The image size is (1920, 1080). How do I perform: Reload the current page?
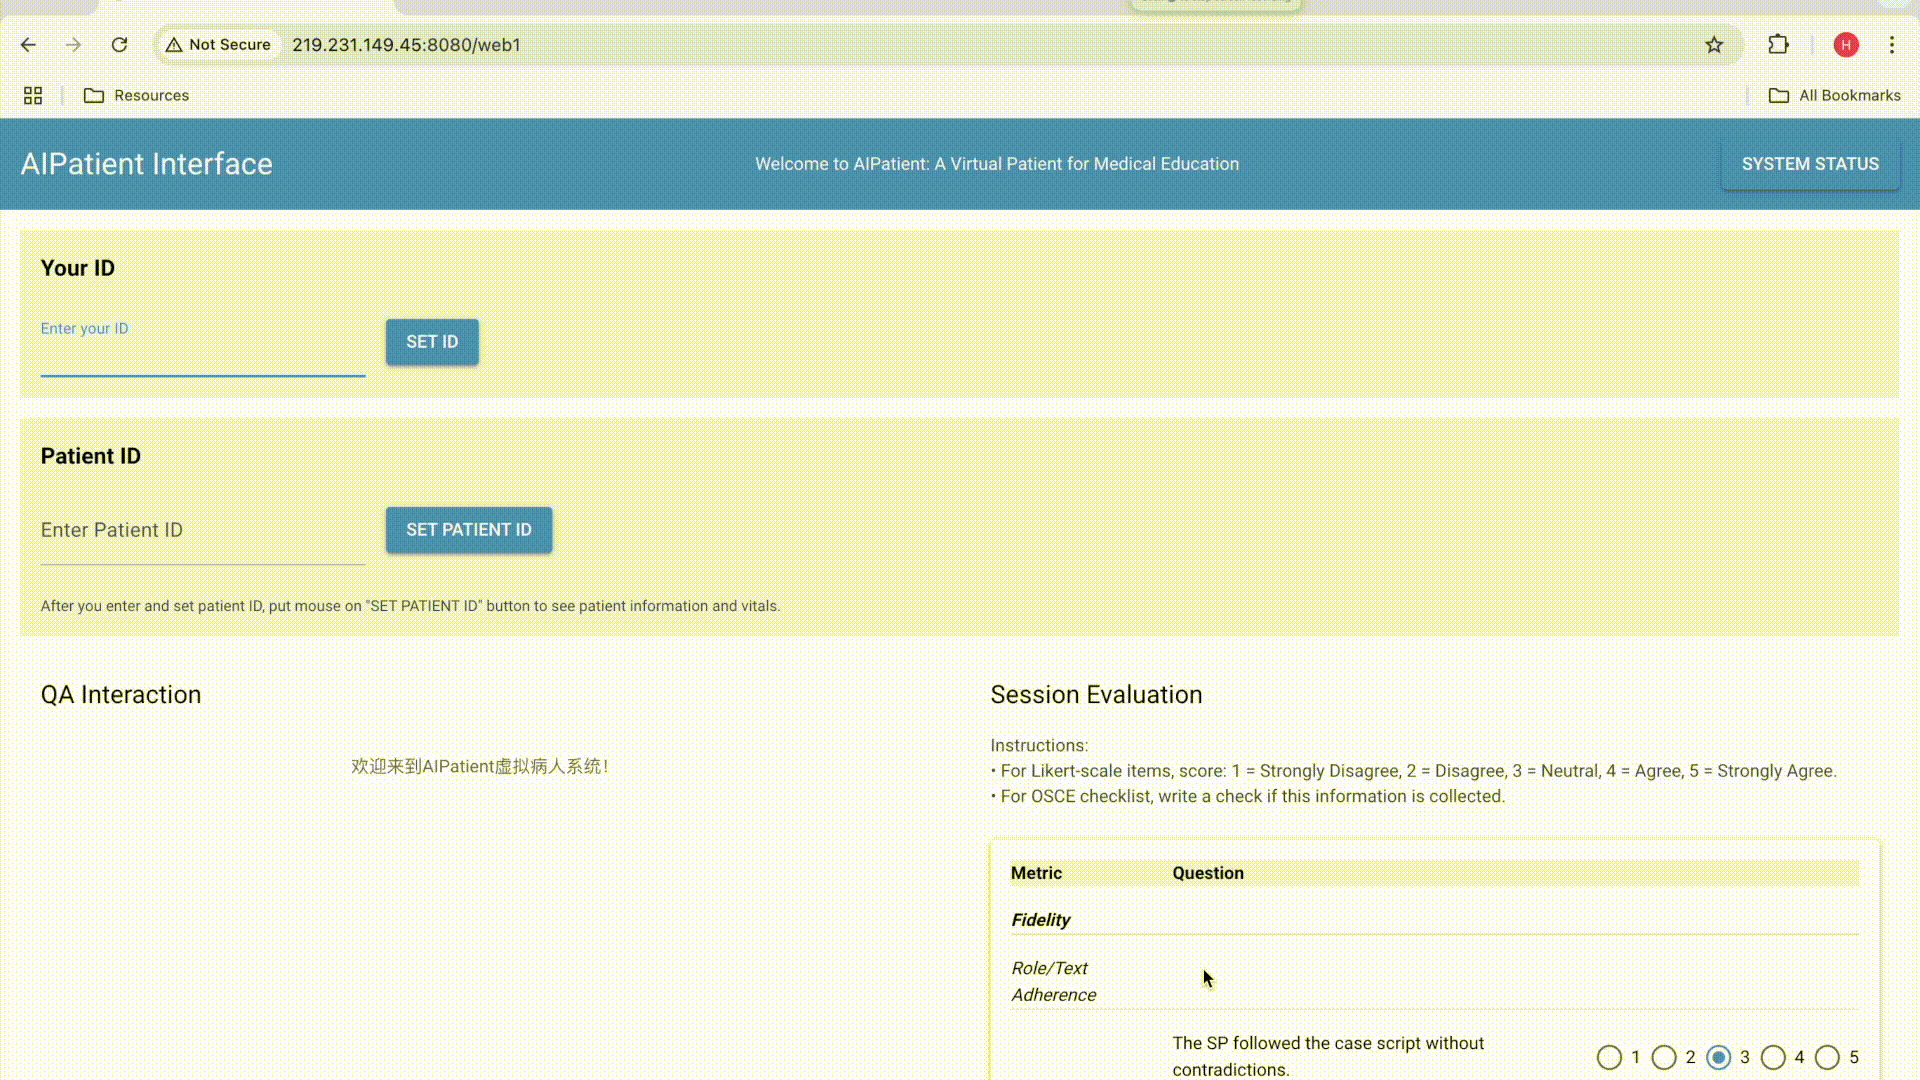point(119,45)
